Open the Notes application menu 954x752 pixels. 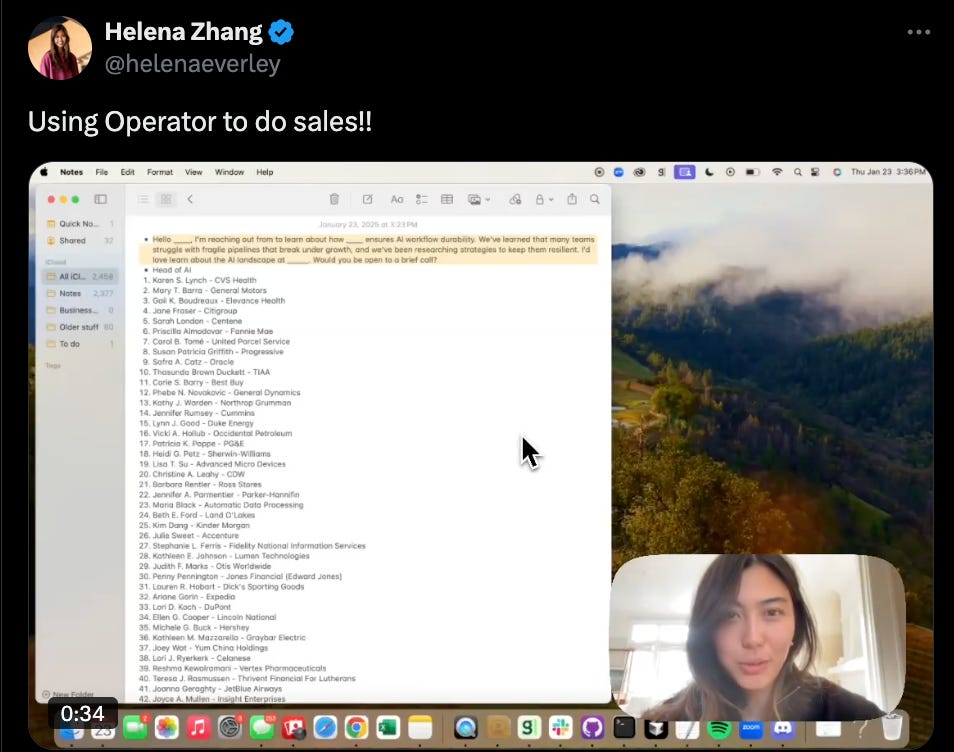click(71, 172)
